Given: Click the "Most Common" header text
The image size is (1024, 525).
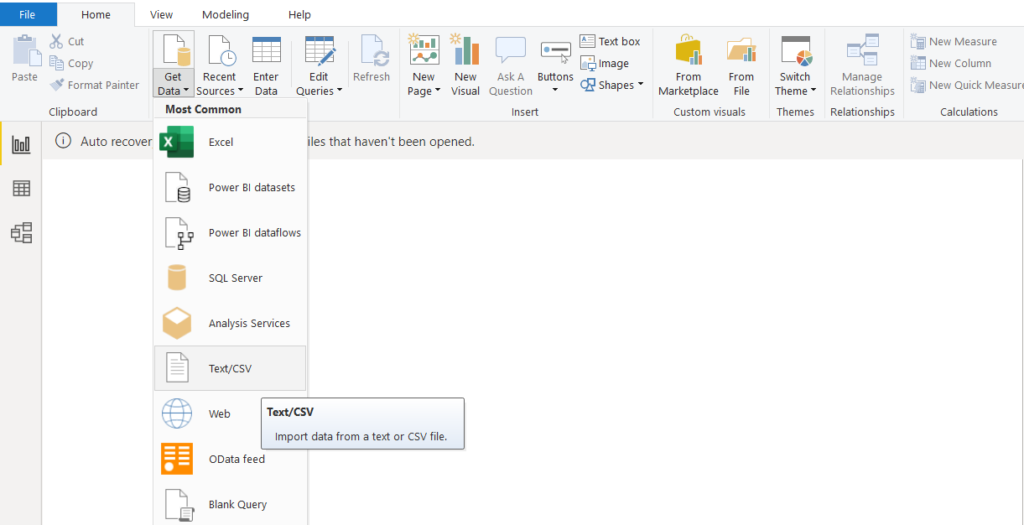Looking at the screenshot, I should 203,109.
